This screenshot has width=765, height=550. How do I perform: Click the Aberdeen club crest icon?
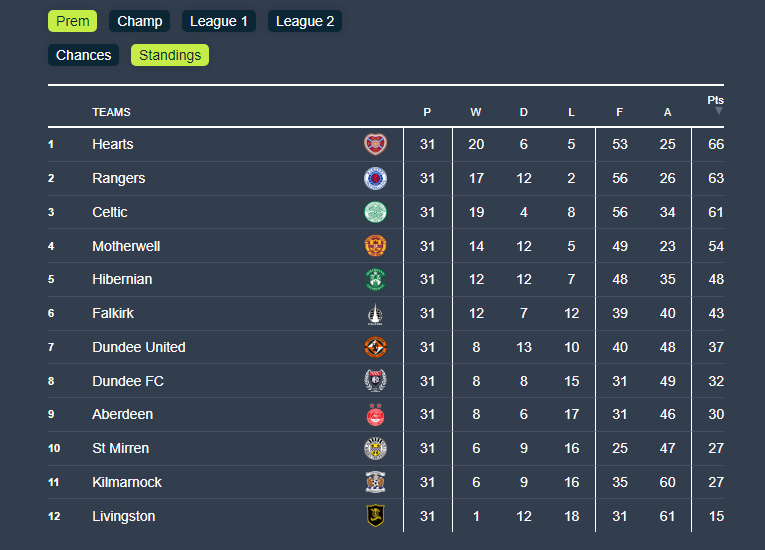pos(375,414)
